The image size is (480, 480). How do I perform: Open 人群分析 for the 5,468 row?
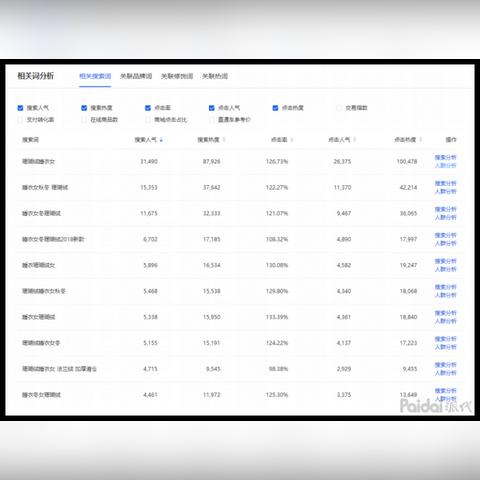tap(445, 295)
